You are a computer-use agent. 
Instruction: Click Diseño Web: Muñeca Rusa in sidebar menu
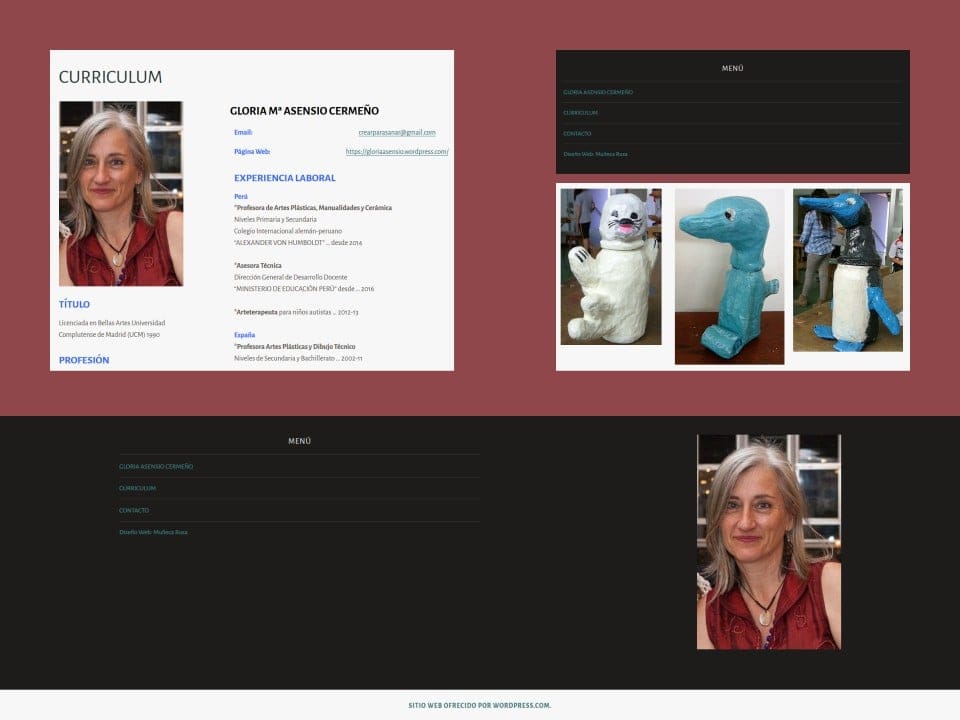tap(595, 154)
